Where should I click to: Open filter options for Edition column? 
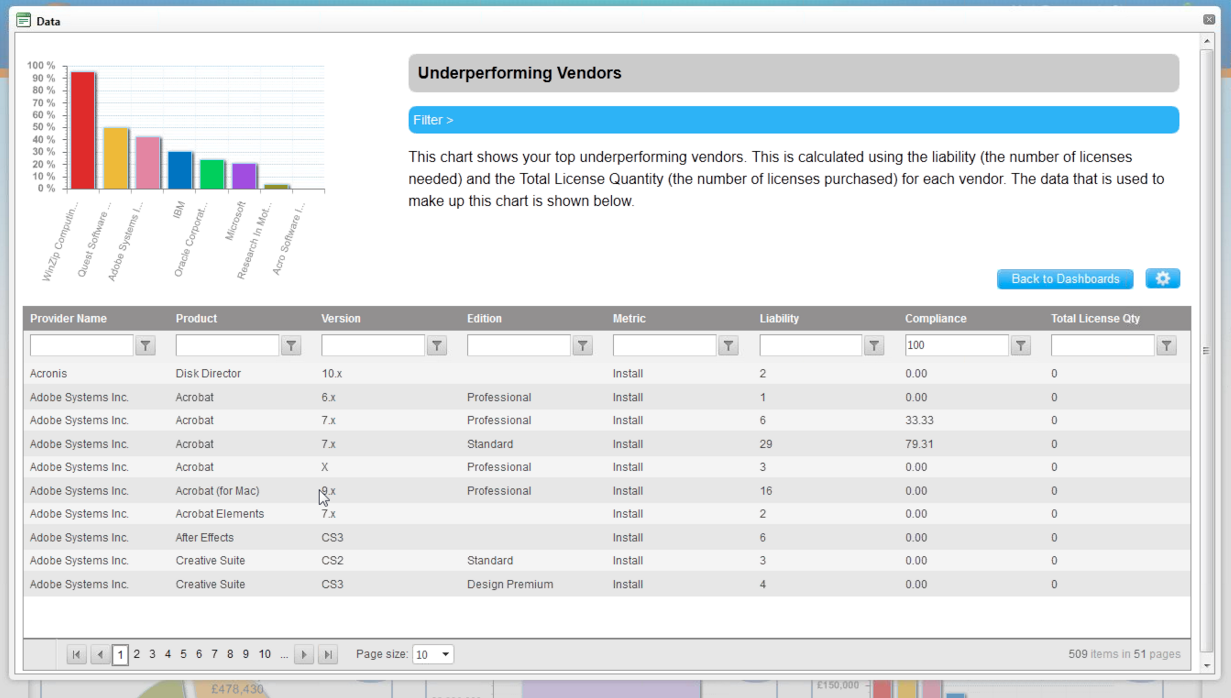[x=583, y=345]
